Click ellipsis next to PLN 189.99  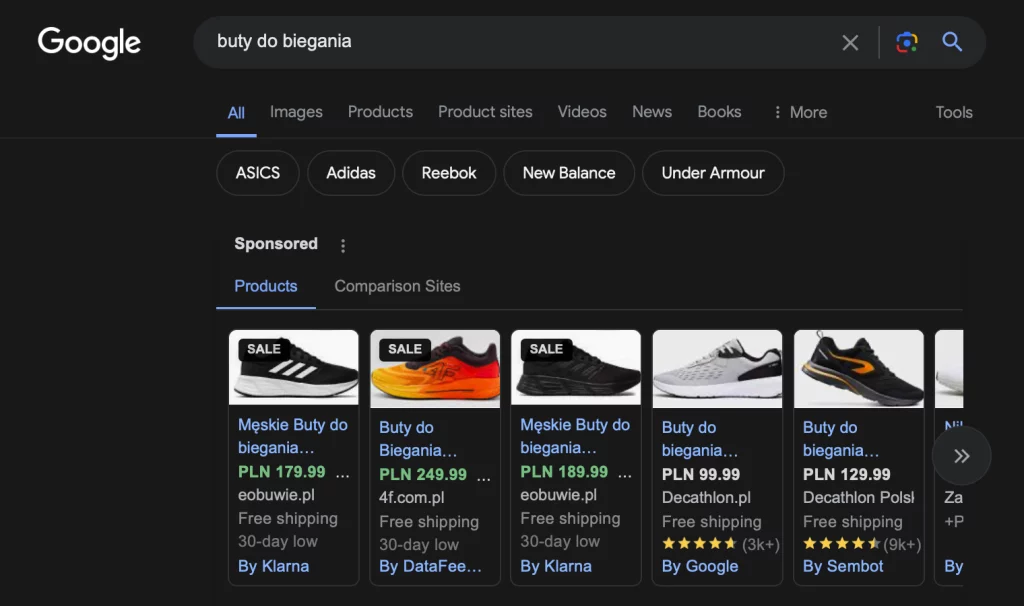(625, 473)
